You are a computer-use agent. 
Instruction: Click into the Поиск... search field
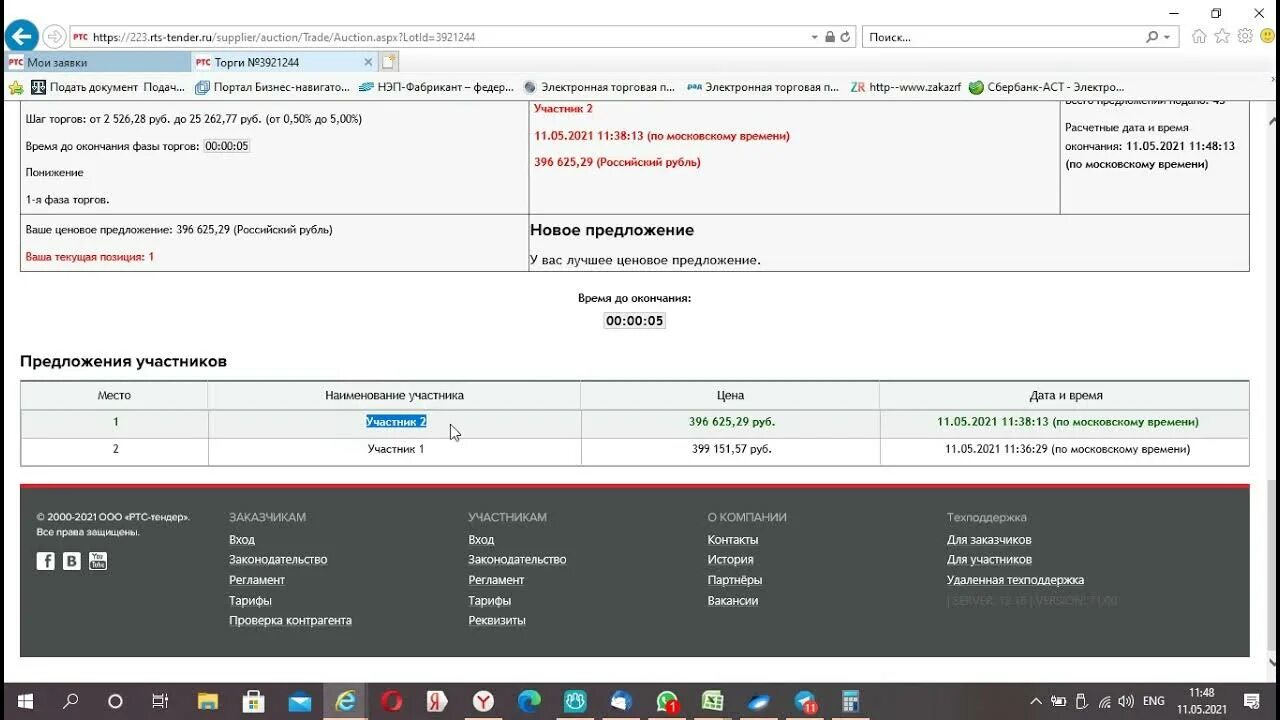pos(1003,37)
